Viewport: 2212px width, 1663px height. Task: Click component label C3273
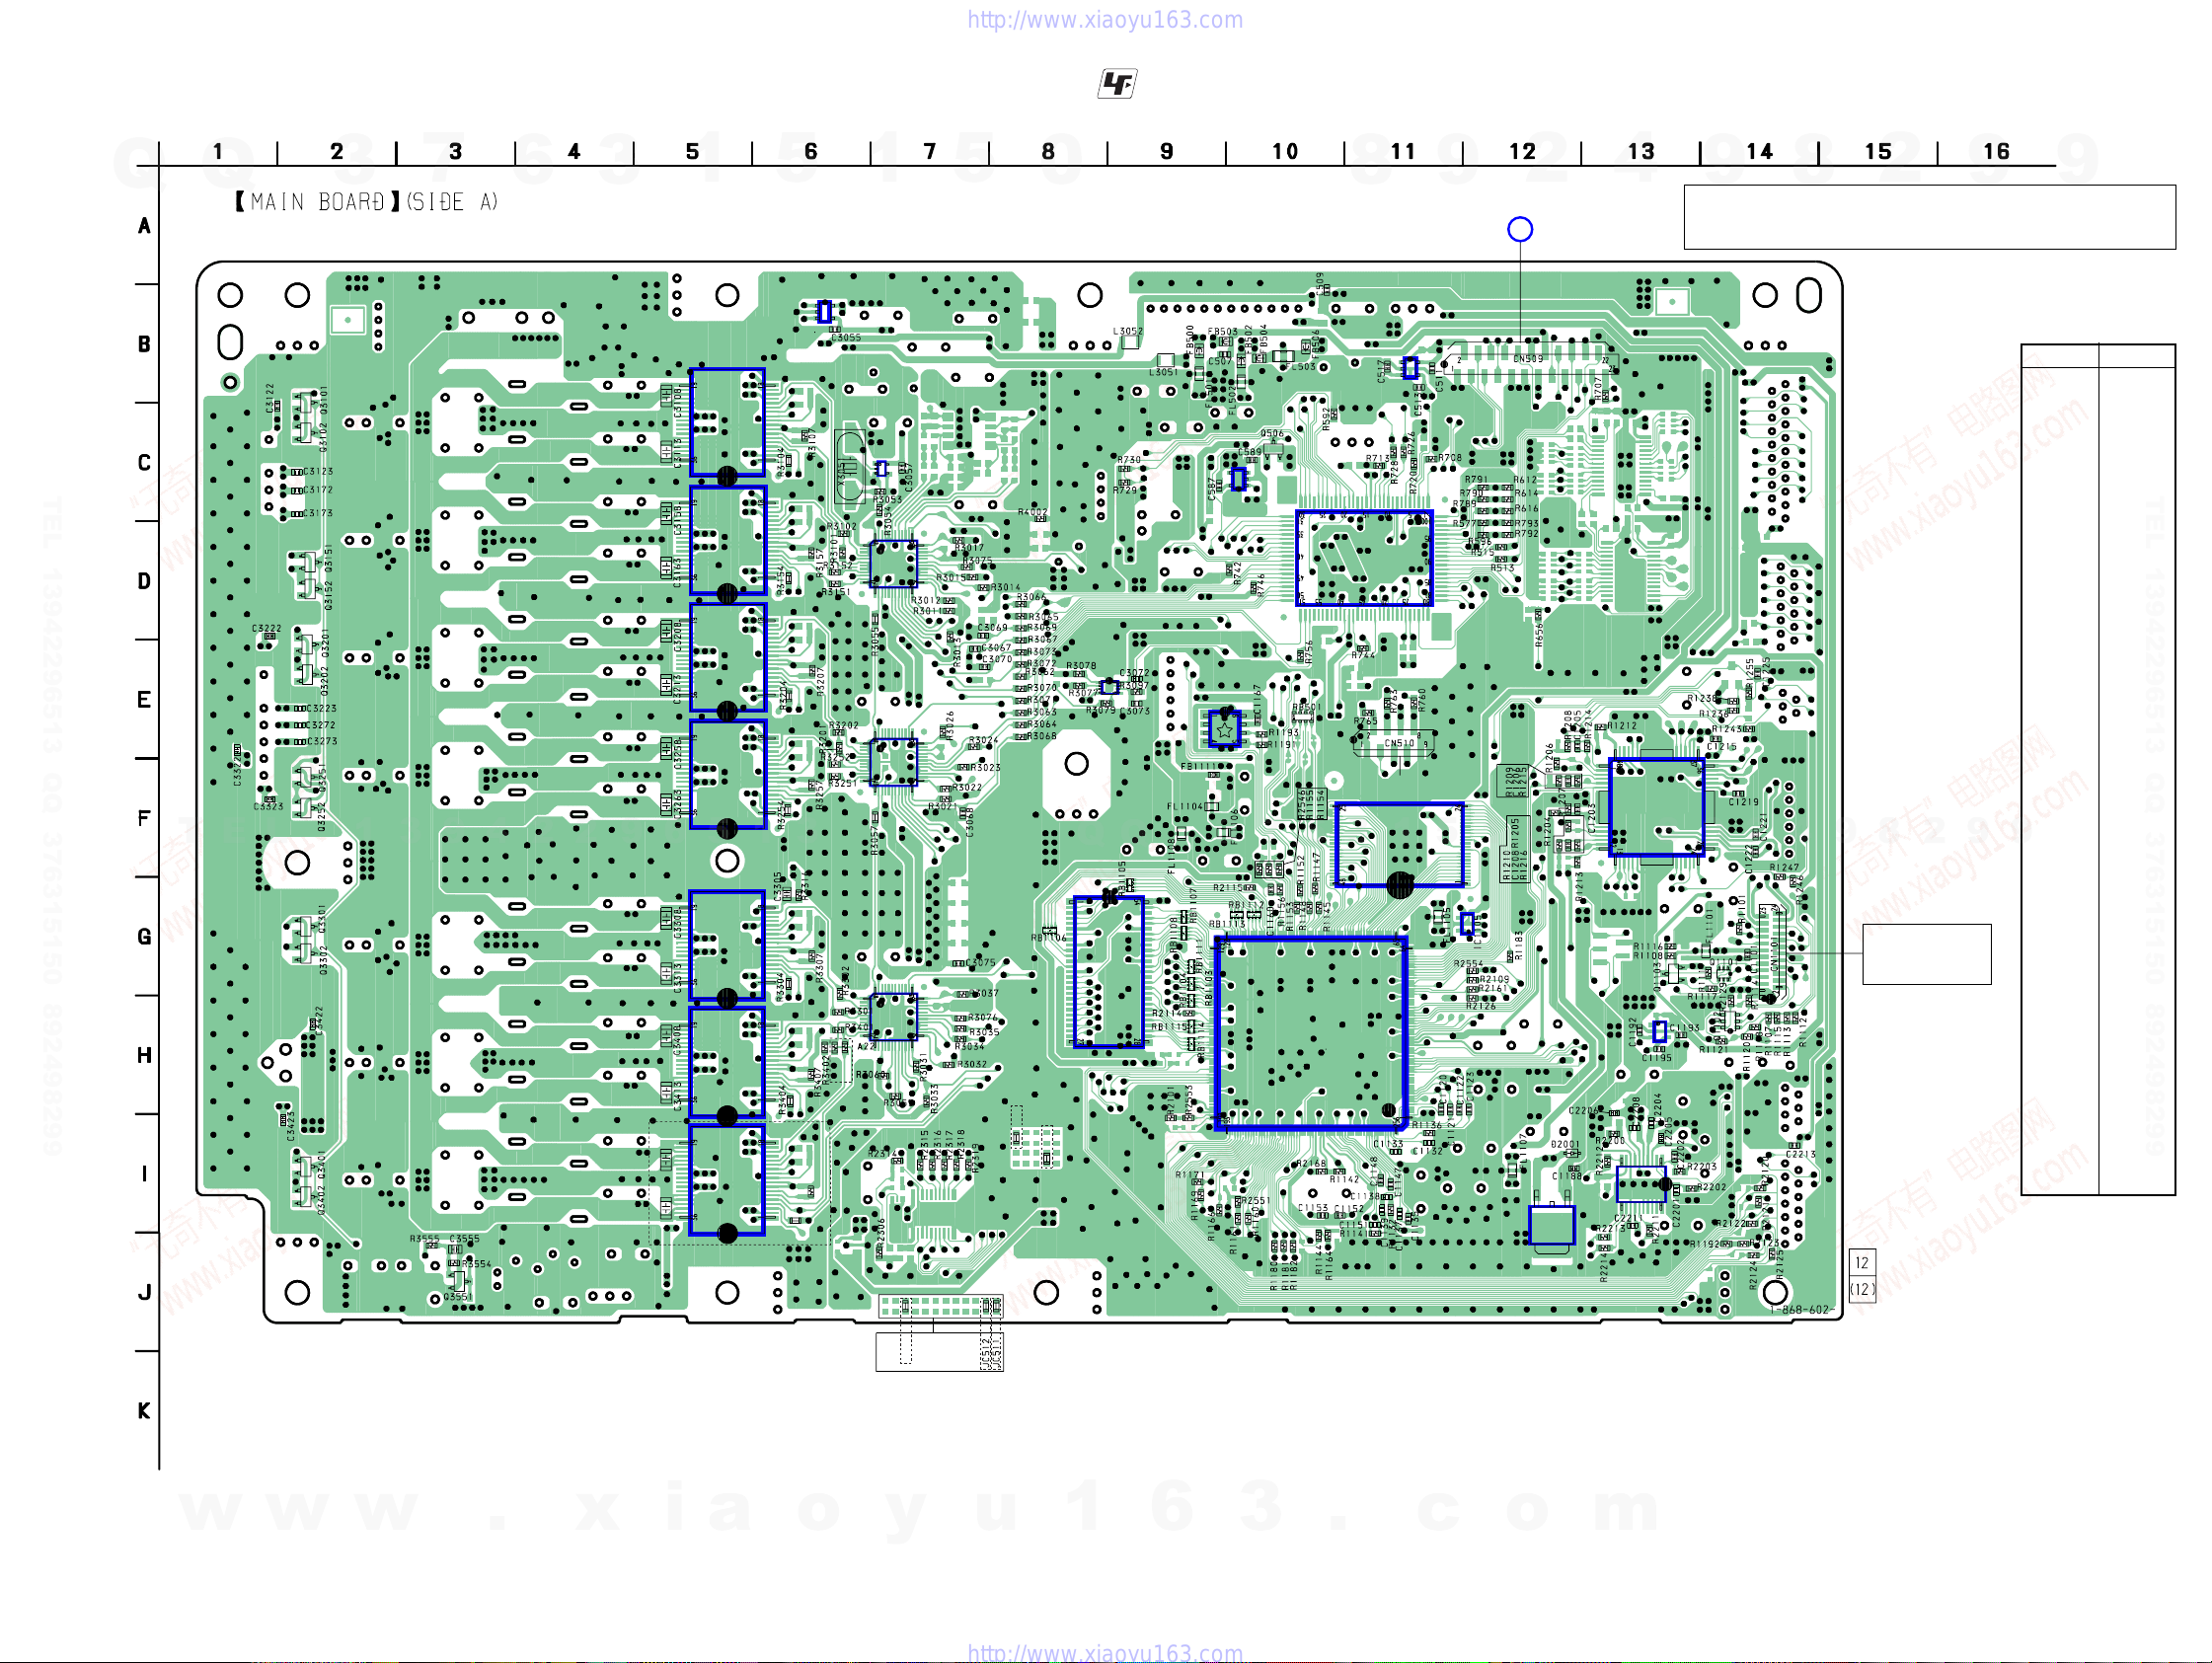[322, 741]
